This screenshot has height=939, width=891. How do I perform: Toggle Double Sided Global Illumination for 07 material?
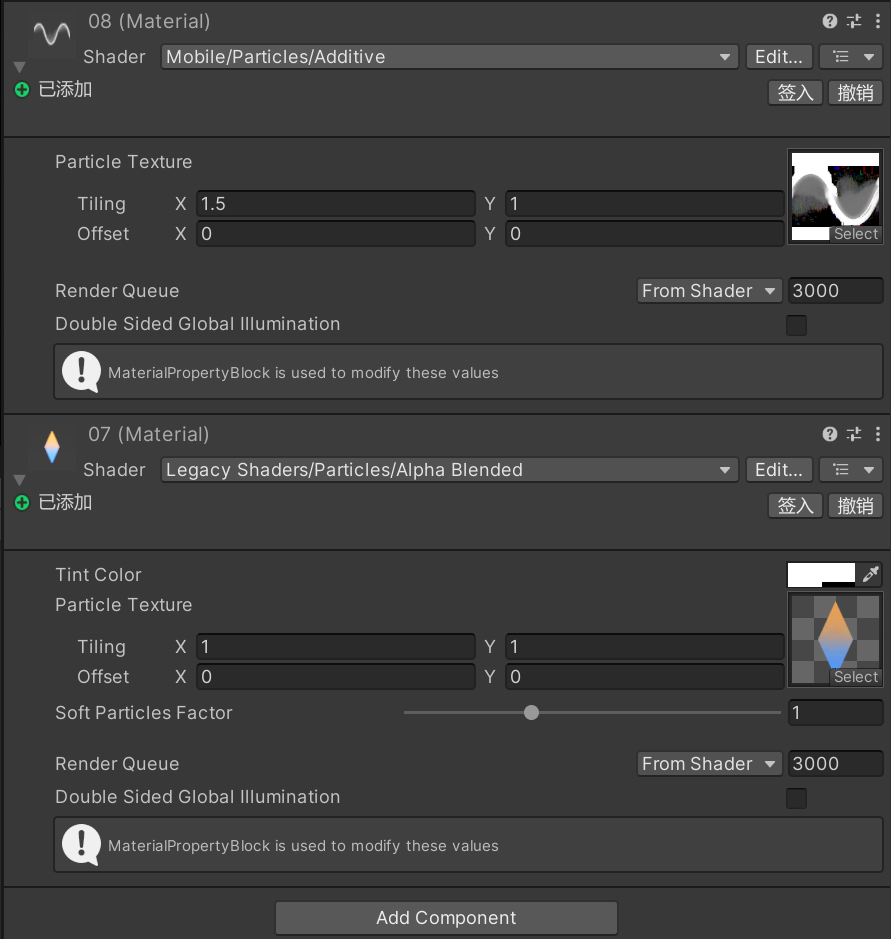(x=796, y=798)
